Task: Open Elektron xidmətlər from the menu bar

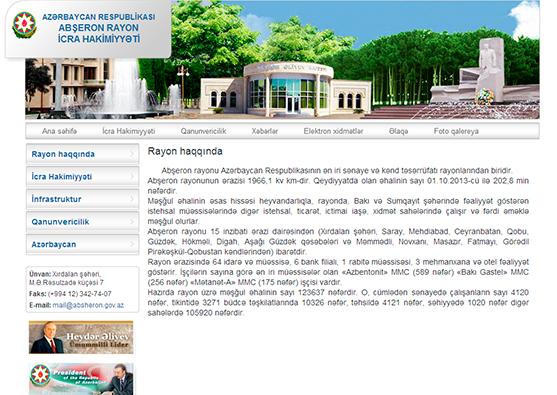Action: (x=333, y=131)
